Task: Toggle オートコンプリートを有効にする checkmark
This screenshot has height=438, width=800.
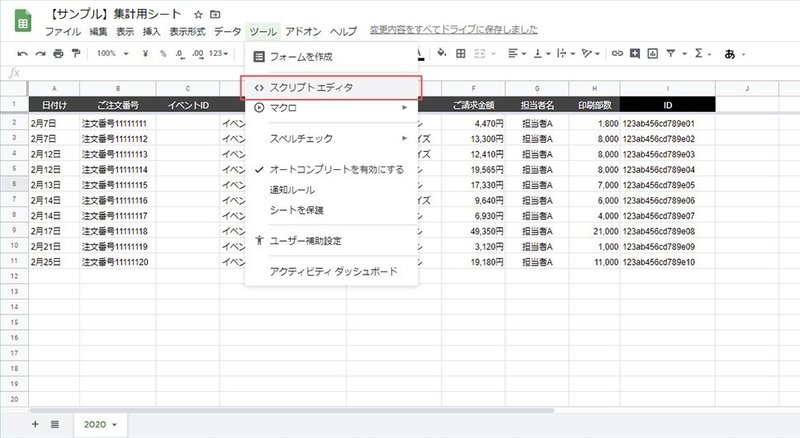Action: [x=259, y=169]
